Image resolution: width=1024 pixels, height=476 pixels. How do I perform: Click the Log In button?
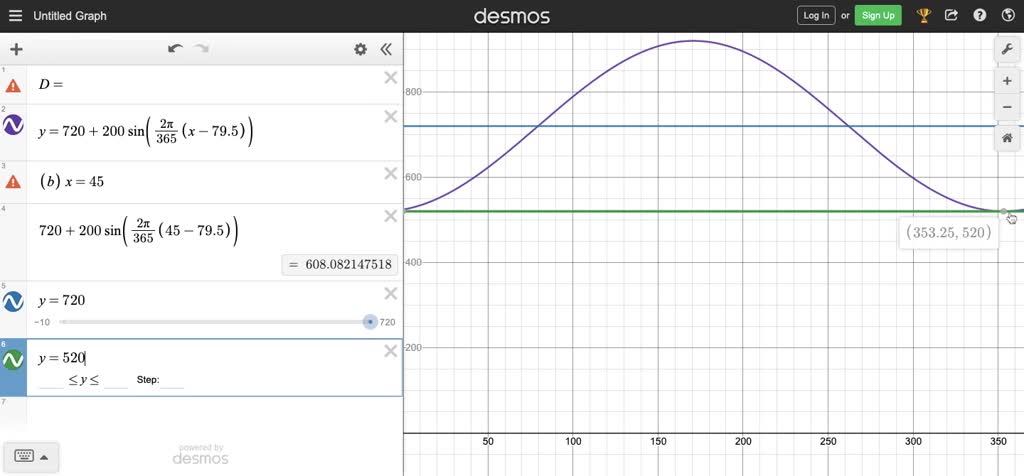(x=816, y=15)
